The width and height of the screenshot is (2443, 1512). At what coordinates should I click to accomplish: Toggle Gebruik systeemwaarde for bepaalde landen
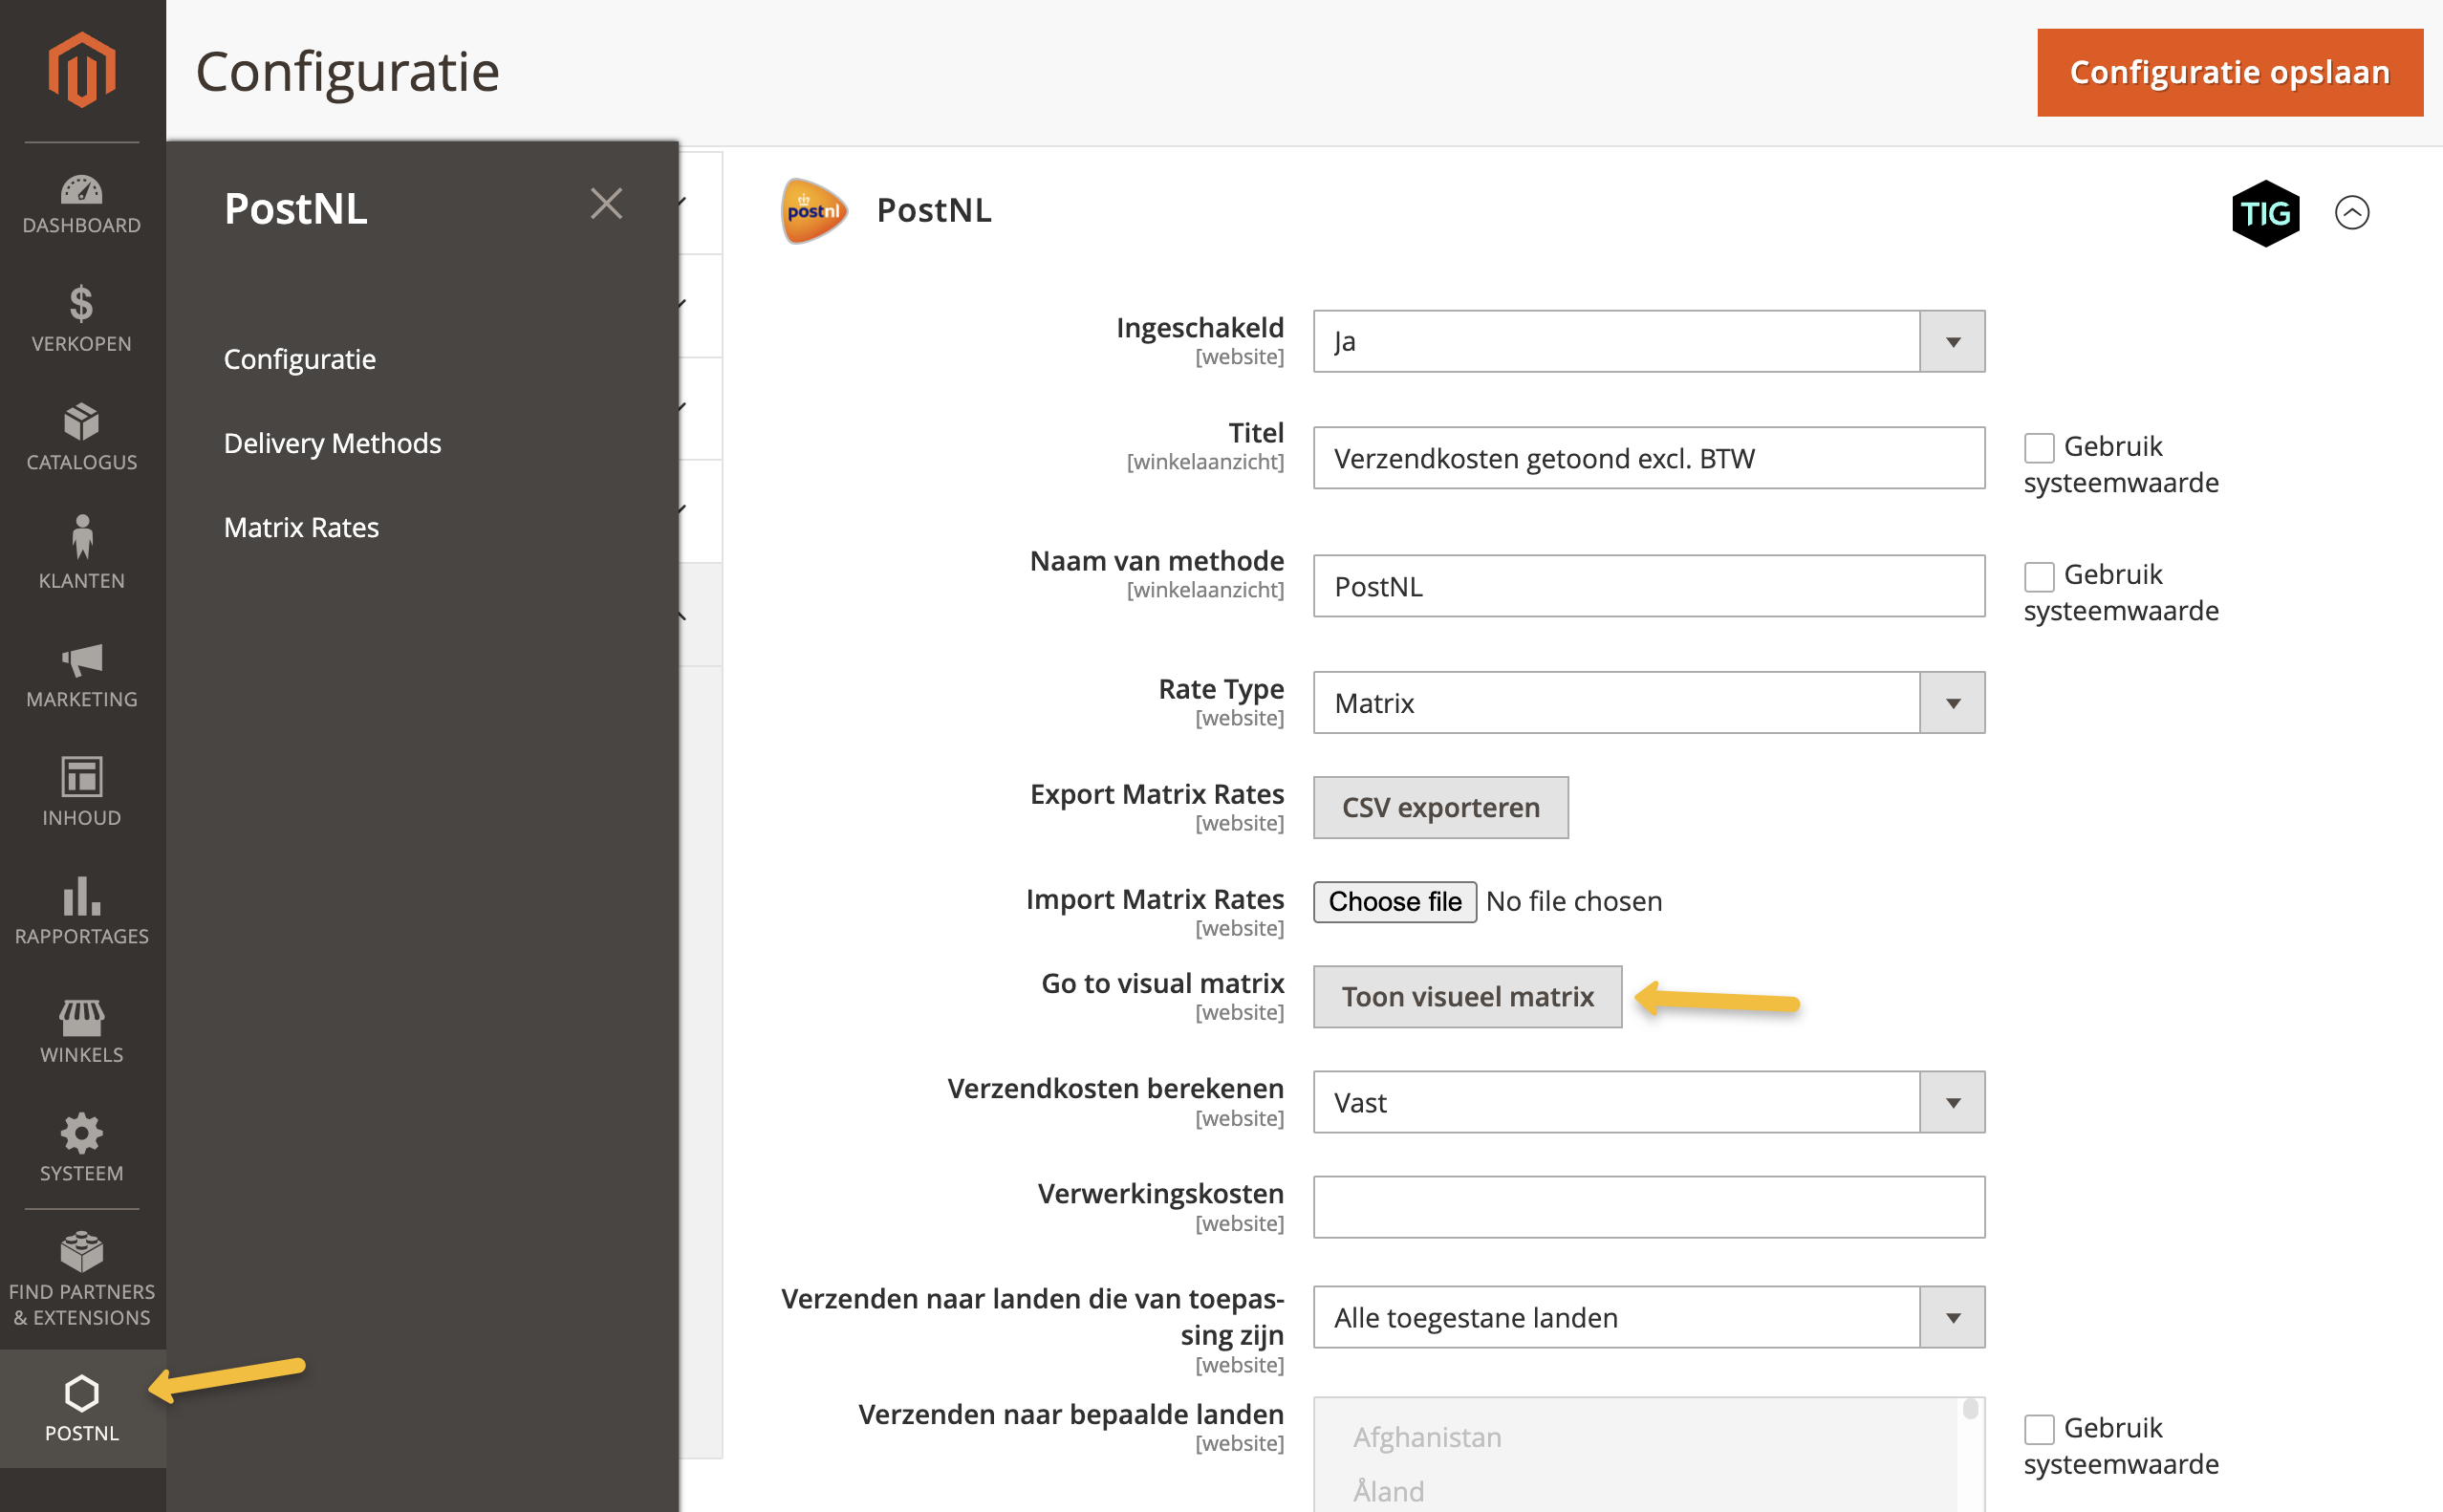tap(2039, 1429)
